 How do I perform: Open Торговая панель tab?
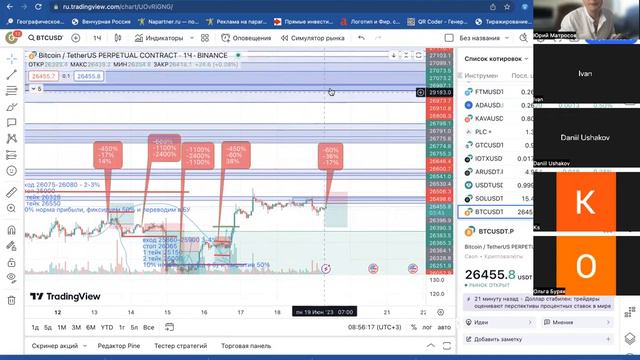[246, 346]
